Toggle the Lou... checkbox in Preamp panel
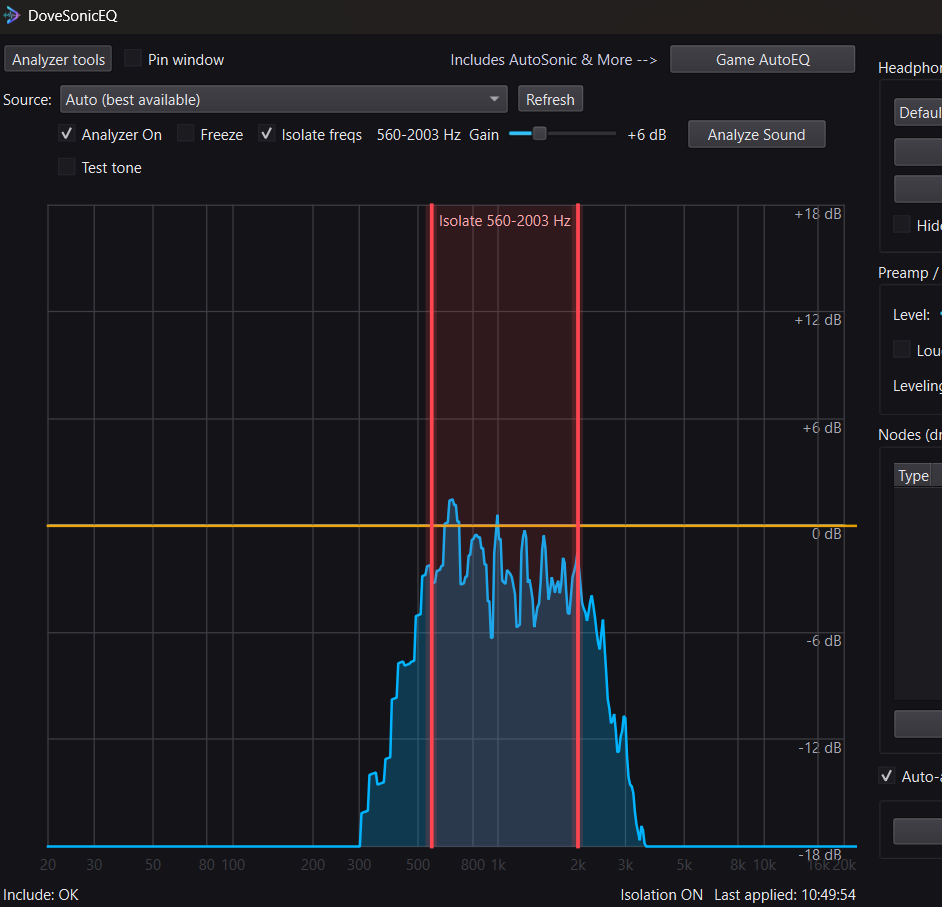Screen dimensions: 942x907 [x=902, y=349]
